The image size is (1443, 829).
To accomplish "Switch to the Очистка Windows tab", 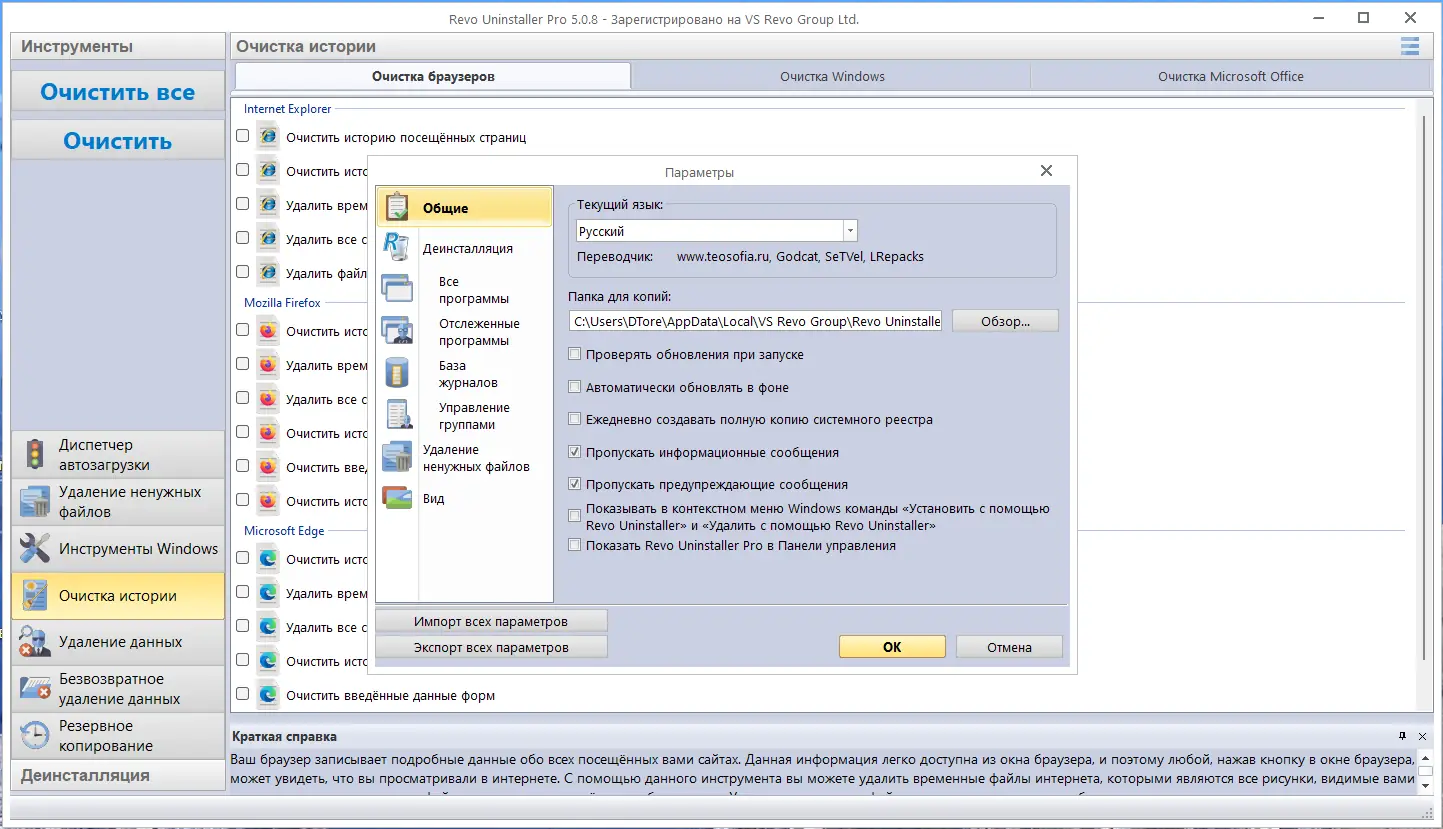I will pyautogui.click(x=832, y=76).
